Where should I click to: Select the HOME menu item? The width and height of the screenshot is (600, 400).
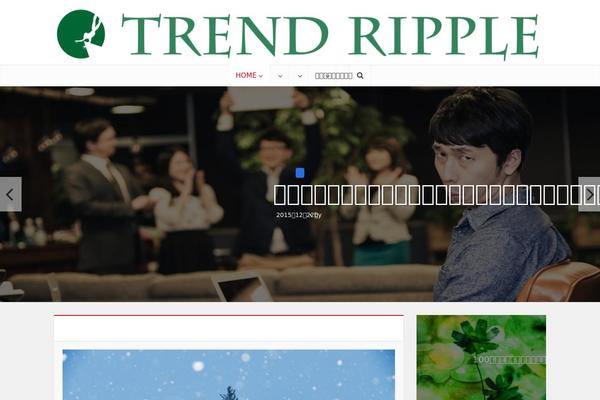point(246,75)
